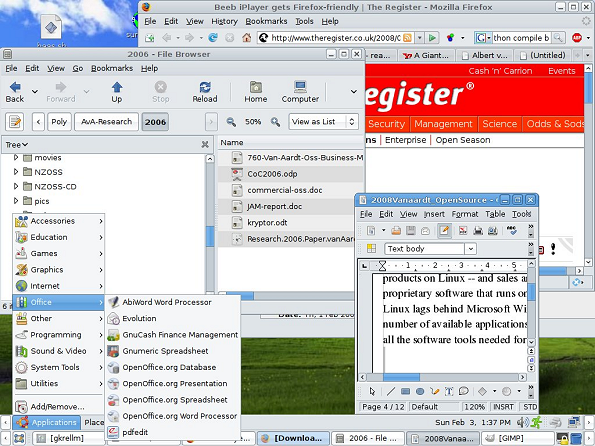Reload the 2006 folder listing
Image resolution: width=595 pixels, height=446 pixels.
pyautogui.click(x=205, y=92)
